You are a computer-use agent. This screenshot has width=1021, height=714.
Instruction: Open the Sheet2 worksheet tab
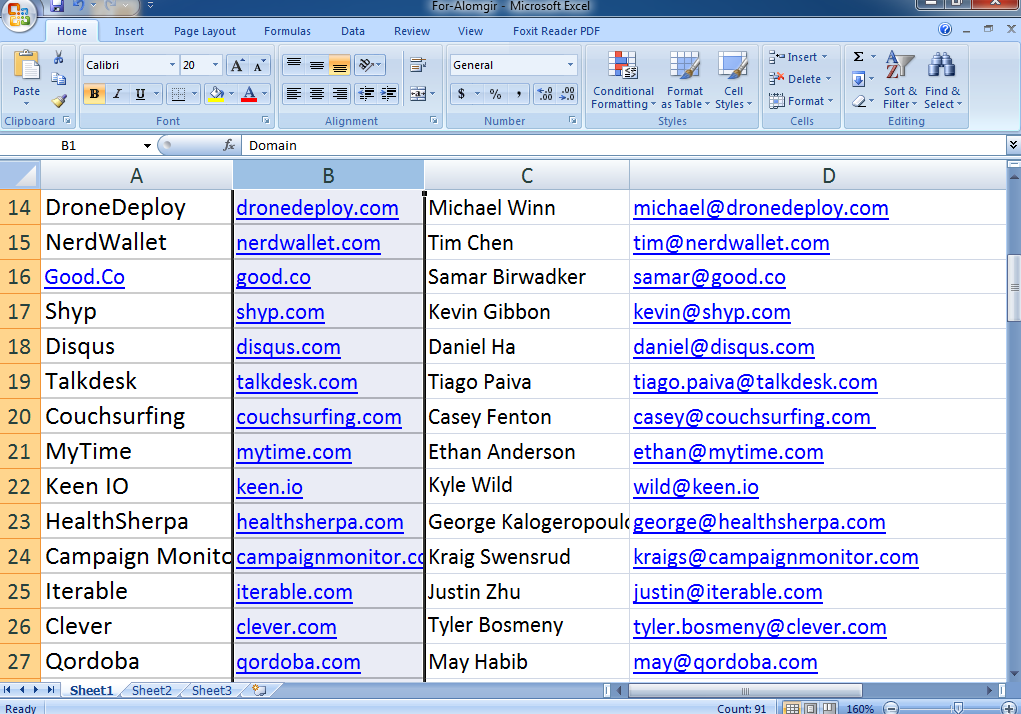tap(152, 690)
